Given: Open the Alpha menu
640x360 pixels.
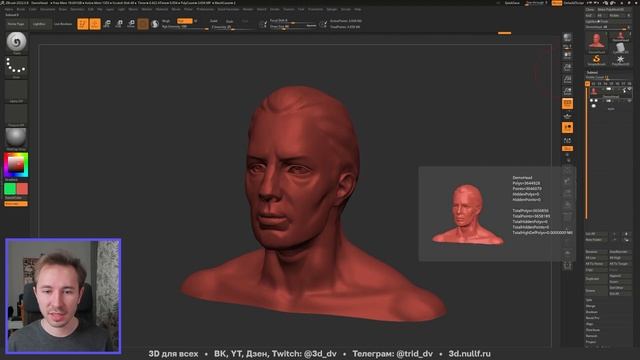Looking at the screenshot, I should pyautogui.click(x=8, y=9).
